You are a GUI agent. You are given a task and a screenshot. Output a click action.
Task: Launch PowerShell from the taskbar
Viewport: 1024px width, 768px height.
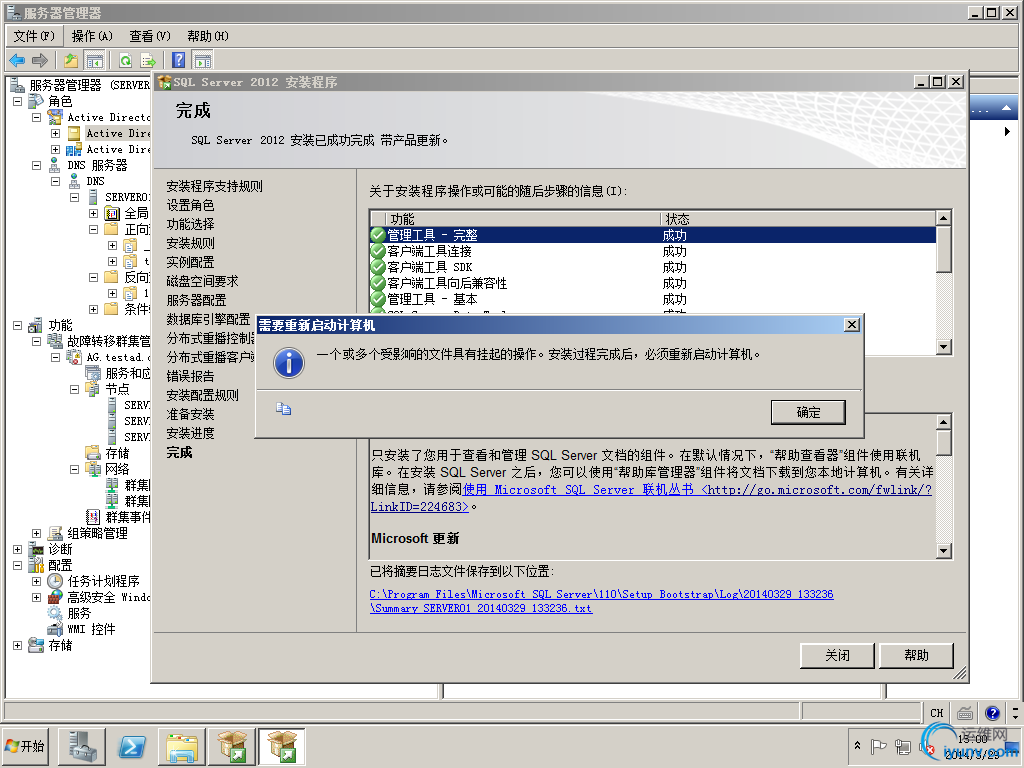[x=133, y=746]
